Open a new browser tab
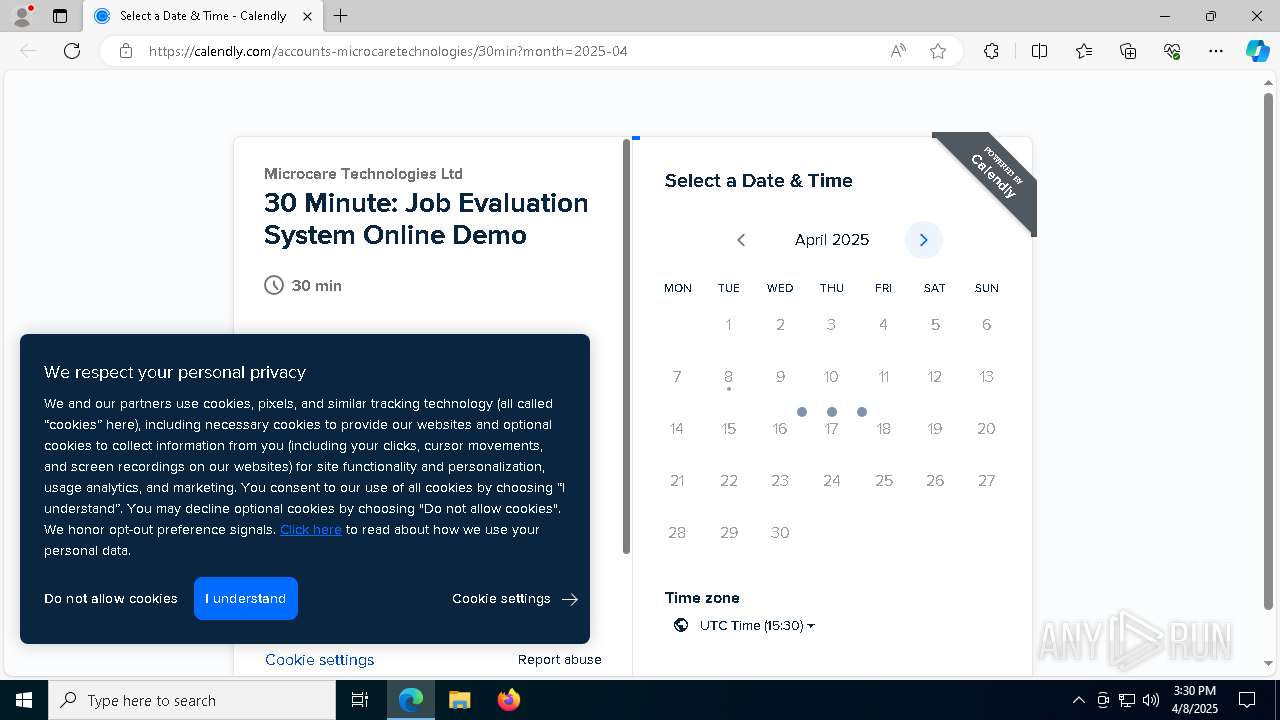Image resolution: width=1280 pixels, height=720 pixels. [341, 16]
